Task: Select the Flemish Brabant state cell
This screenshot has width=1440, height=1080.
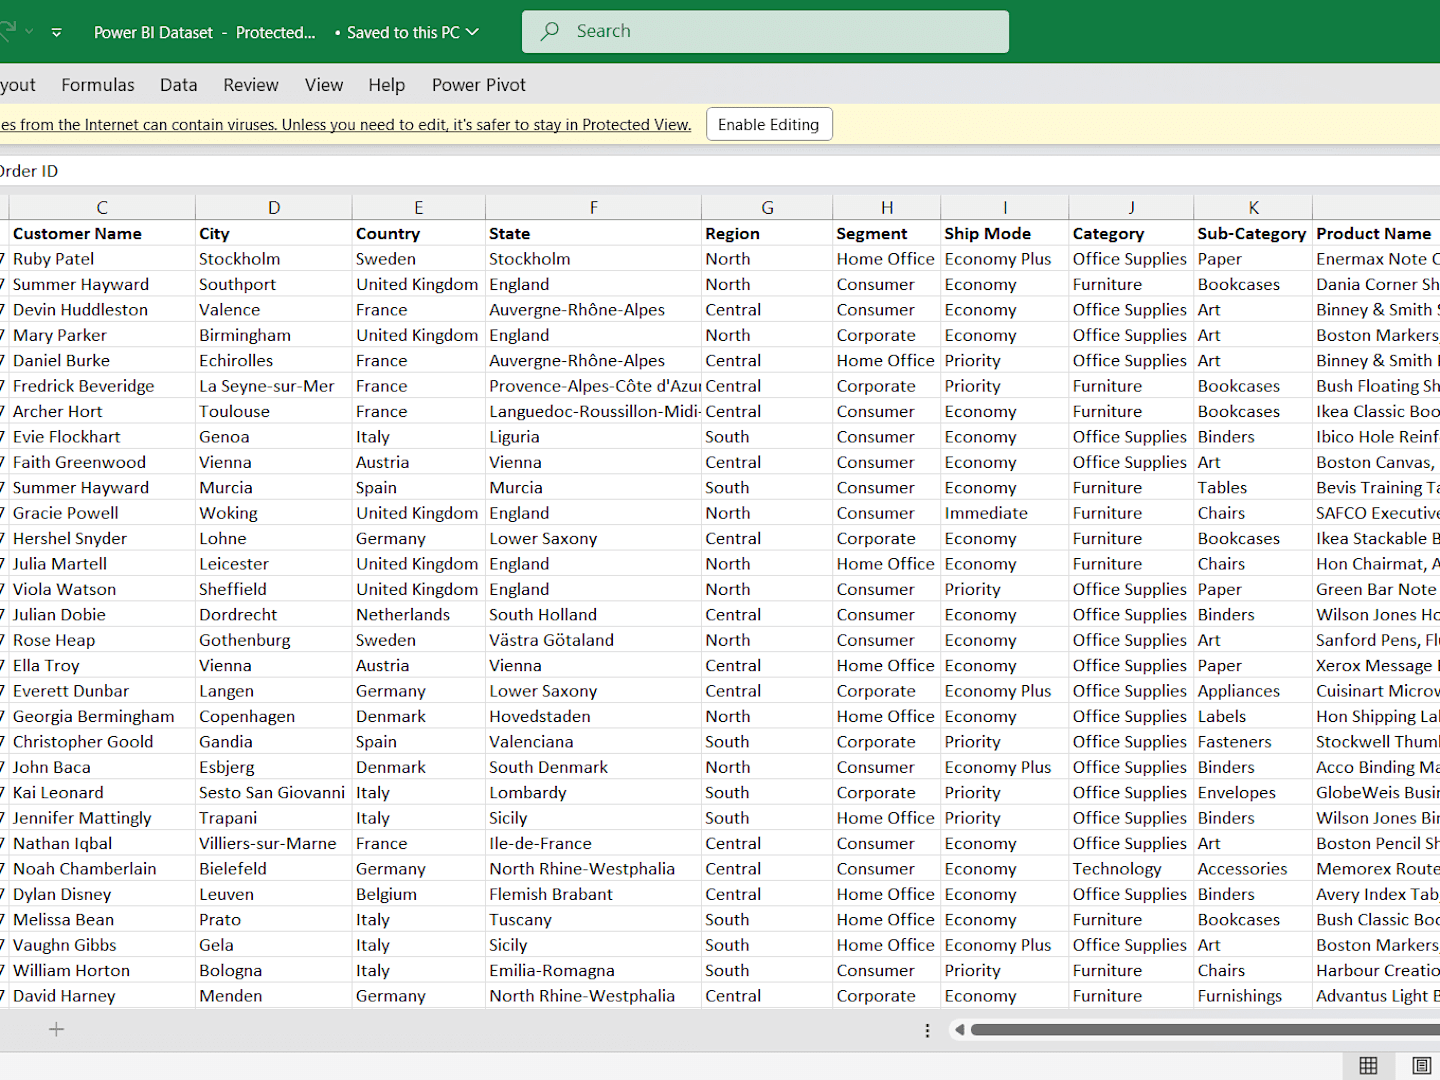Action: pyautogui.click(x=594, y=894)
